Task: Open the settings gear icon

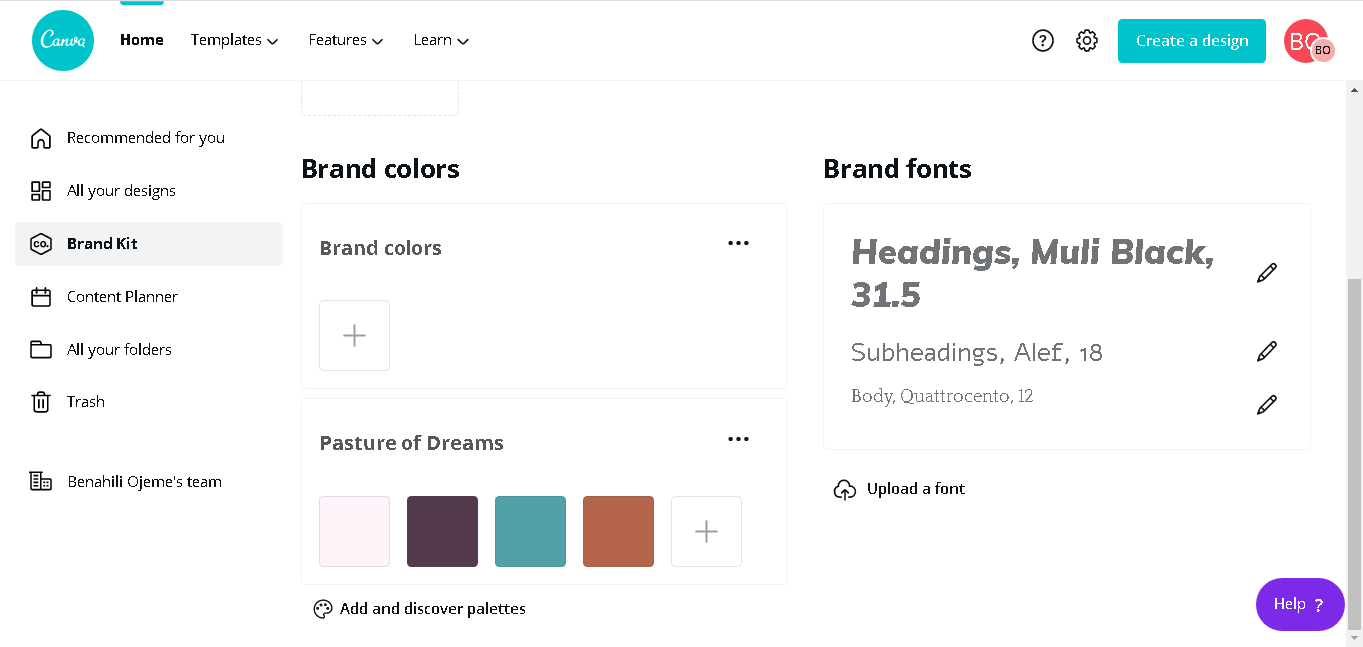Action: (1087, 41)
